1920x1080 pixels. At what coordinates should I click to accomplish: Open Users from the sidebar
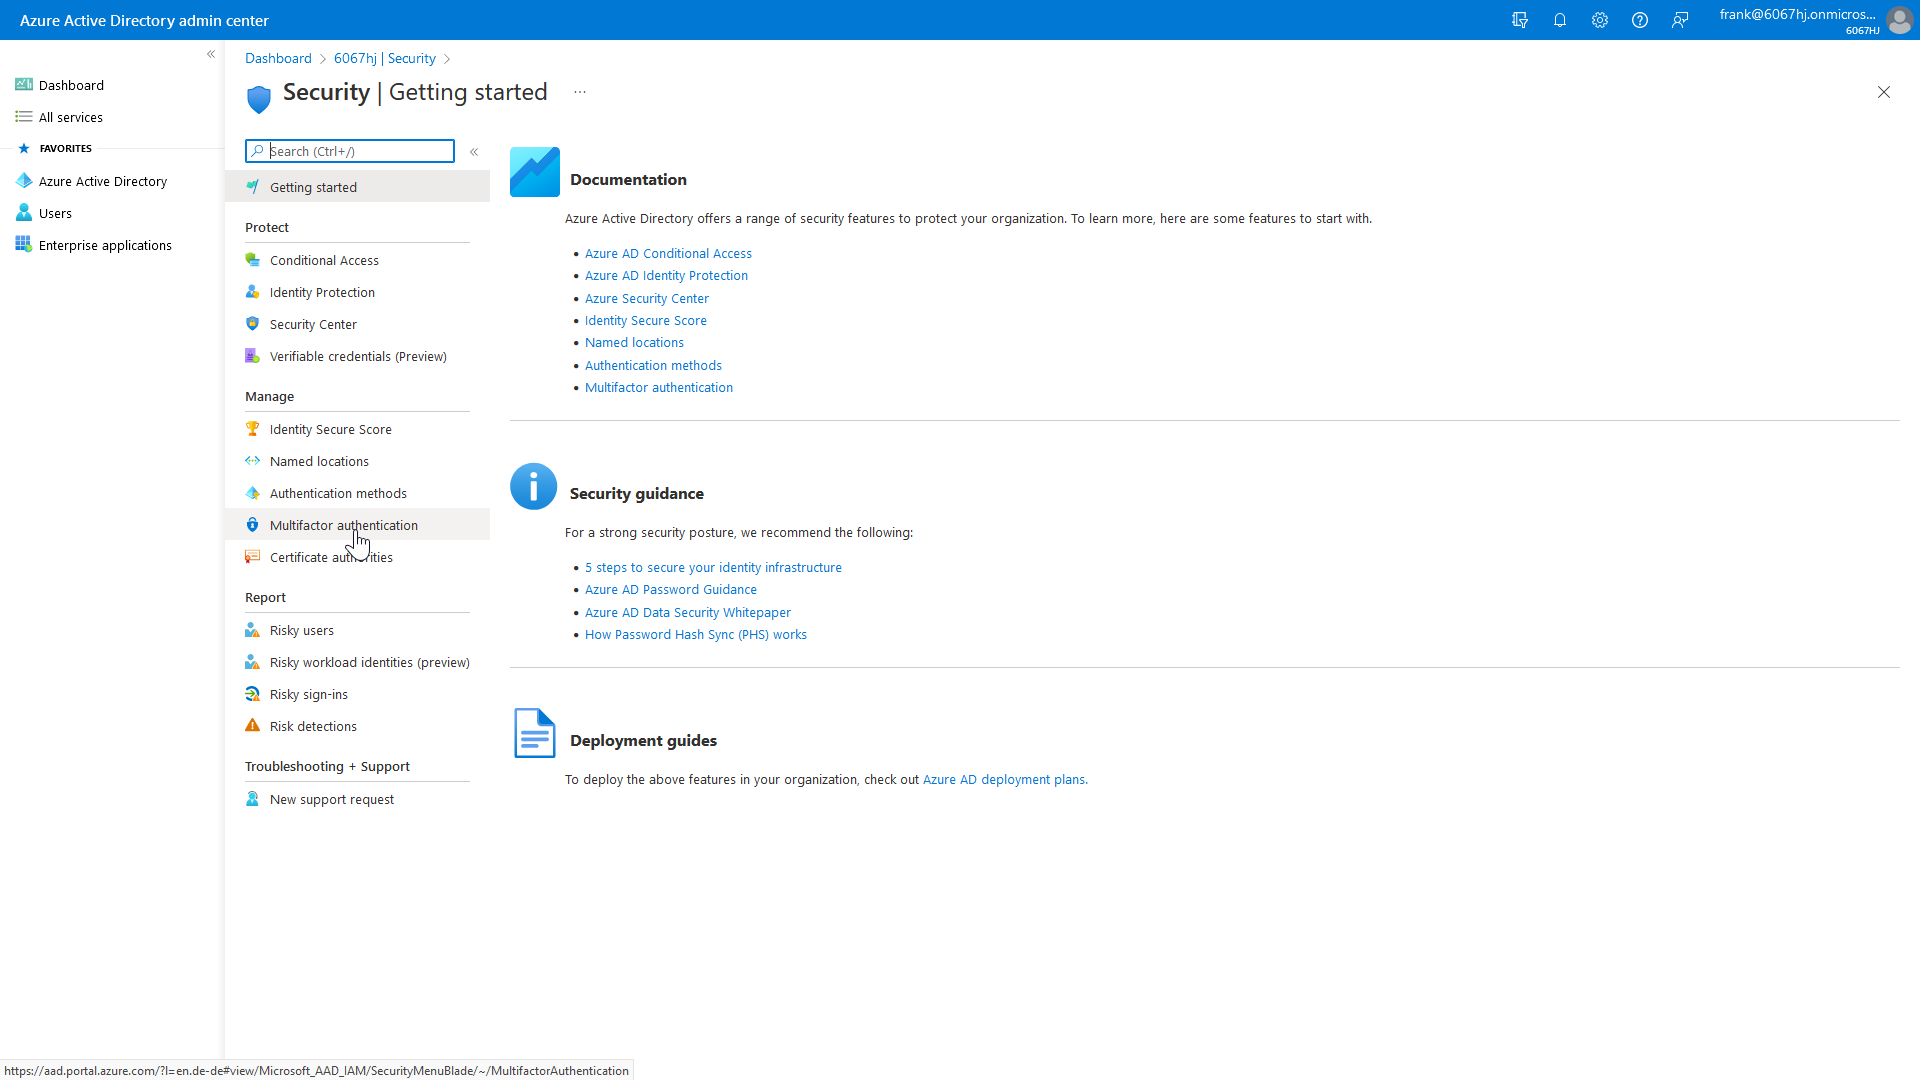54,213
